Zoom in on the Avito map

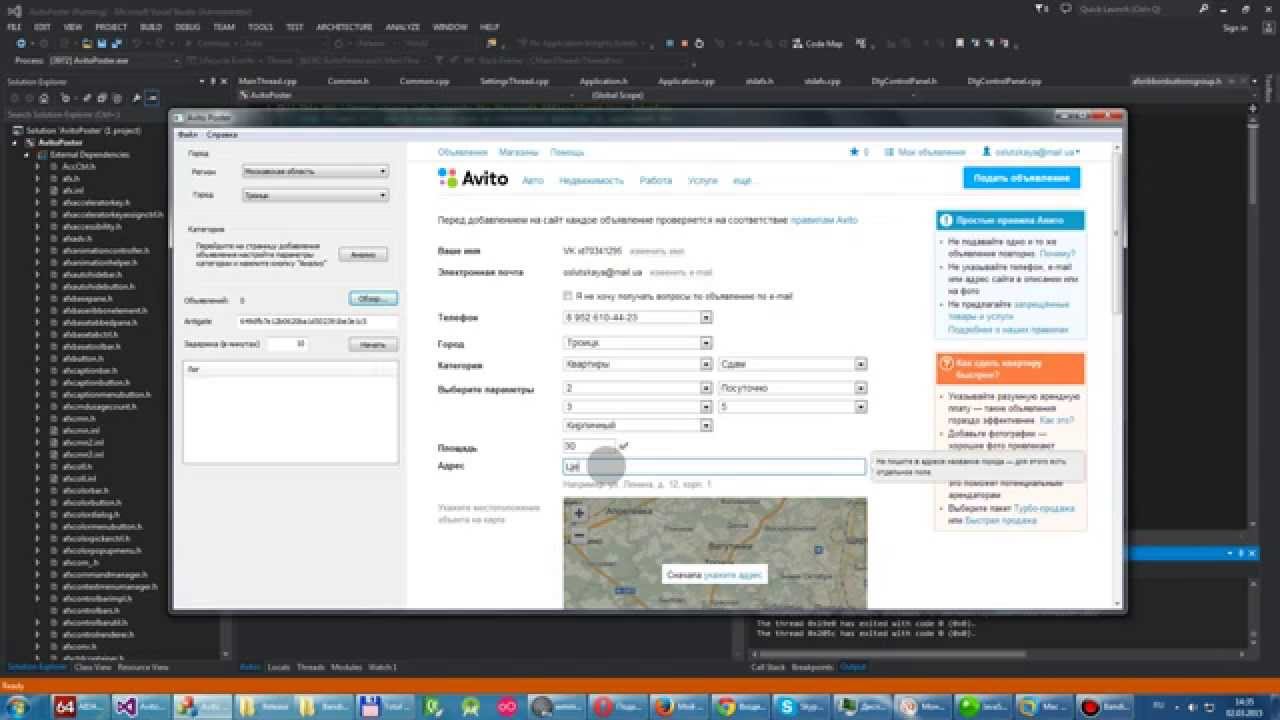[578, 513]
